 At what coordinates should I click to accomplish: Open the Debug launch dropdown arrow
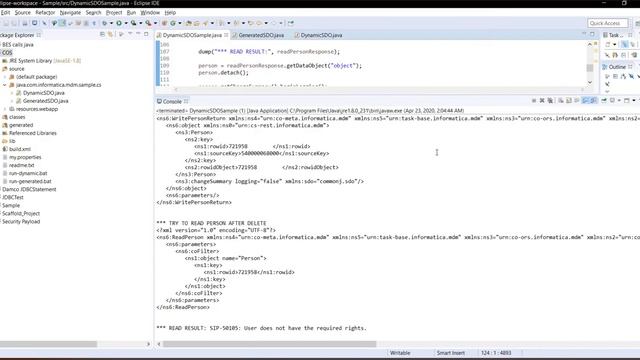(x=111, y=23)
